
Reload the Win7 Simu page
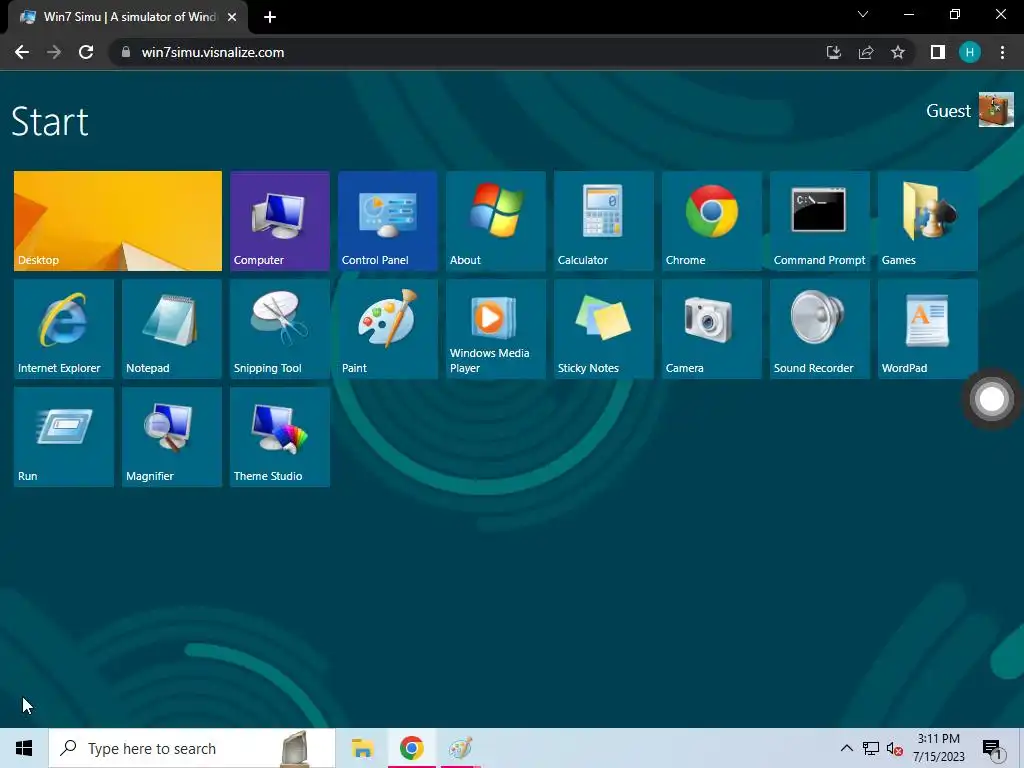[x=86, y=52]
